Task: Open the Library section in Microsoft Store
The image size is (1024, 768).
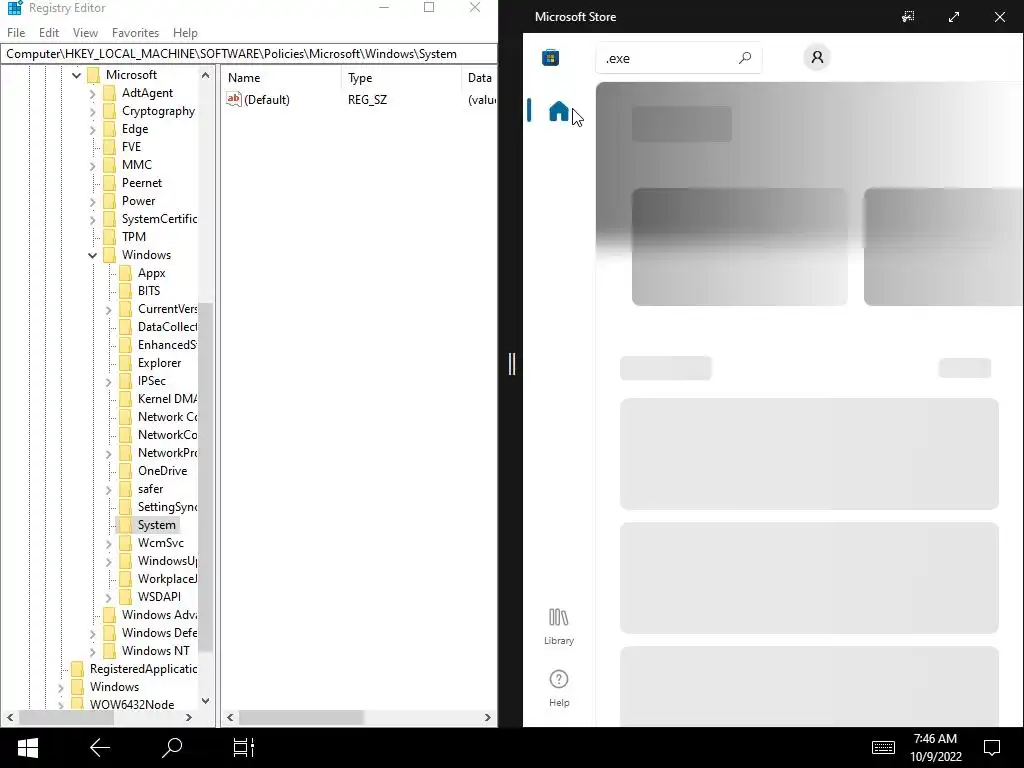Action: [x=558, y=627]
